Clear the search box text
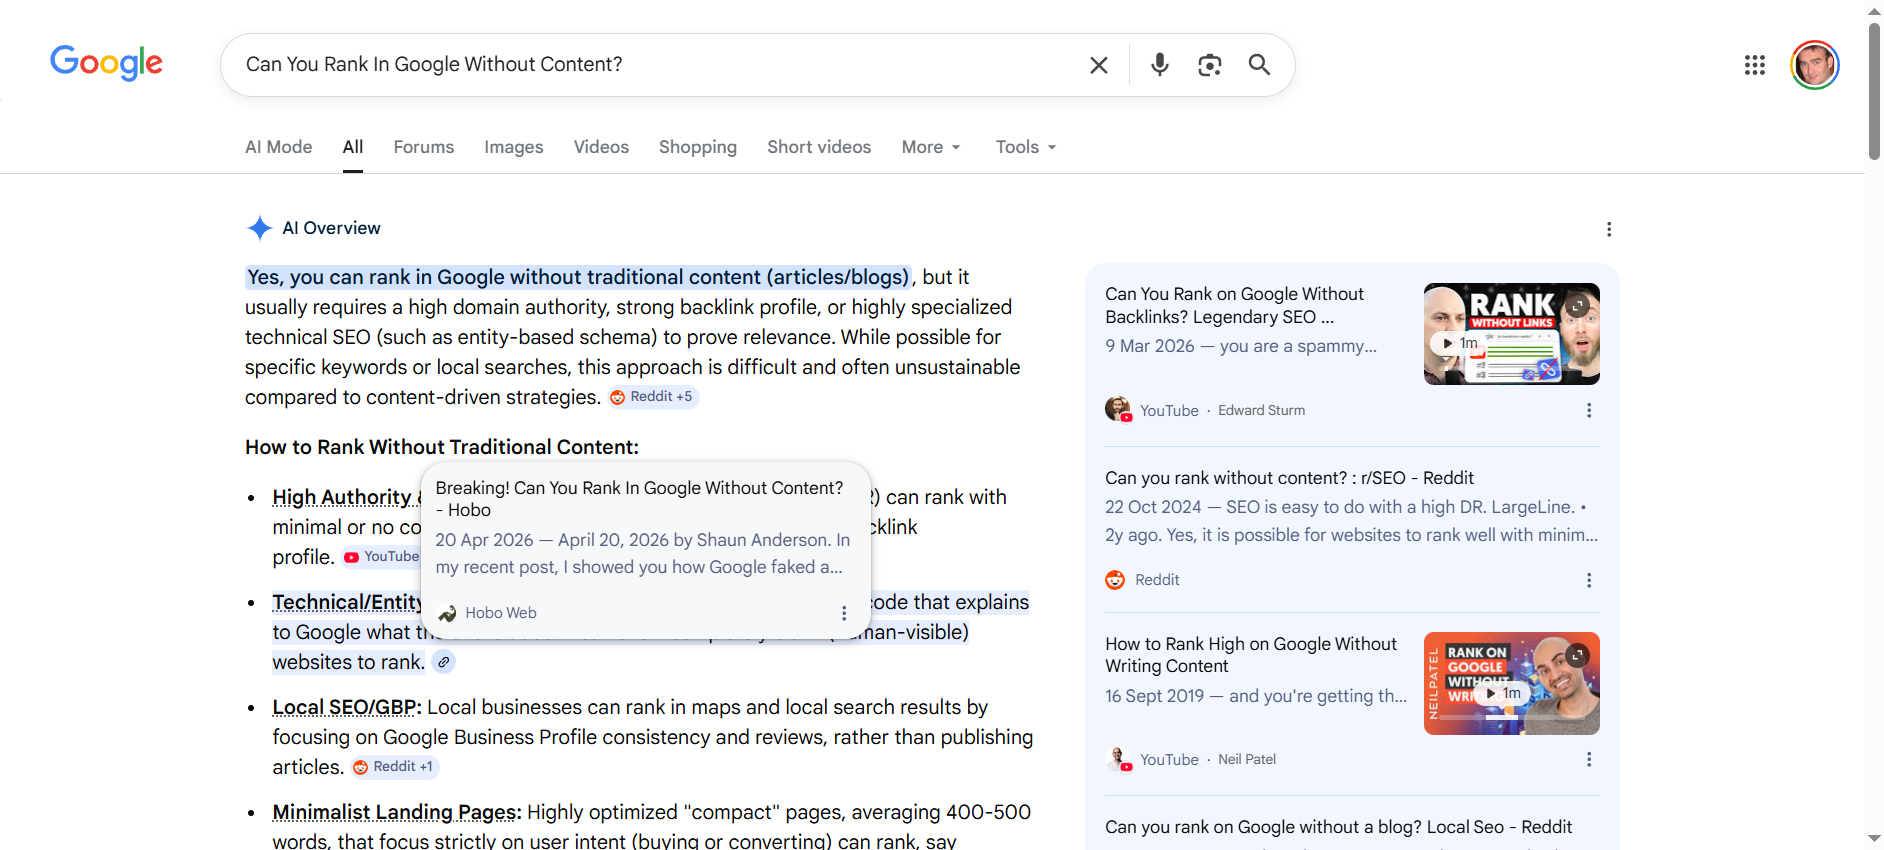The image size is (1884, 850). tap(1098, 65)
